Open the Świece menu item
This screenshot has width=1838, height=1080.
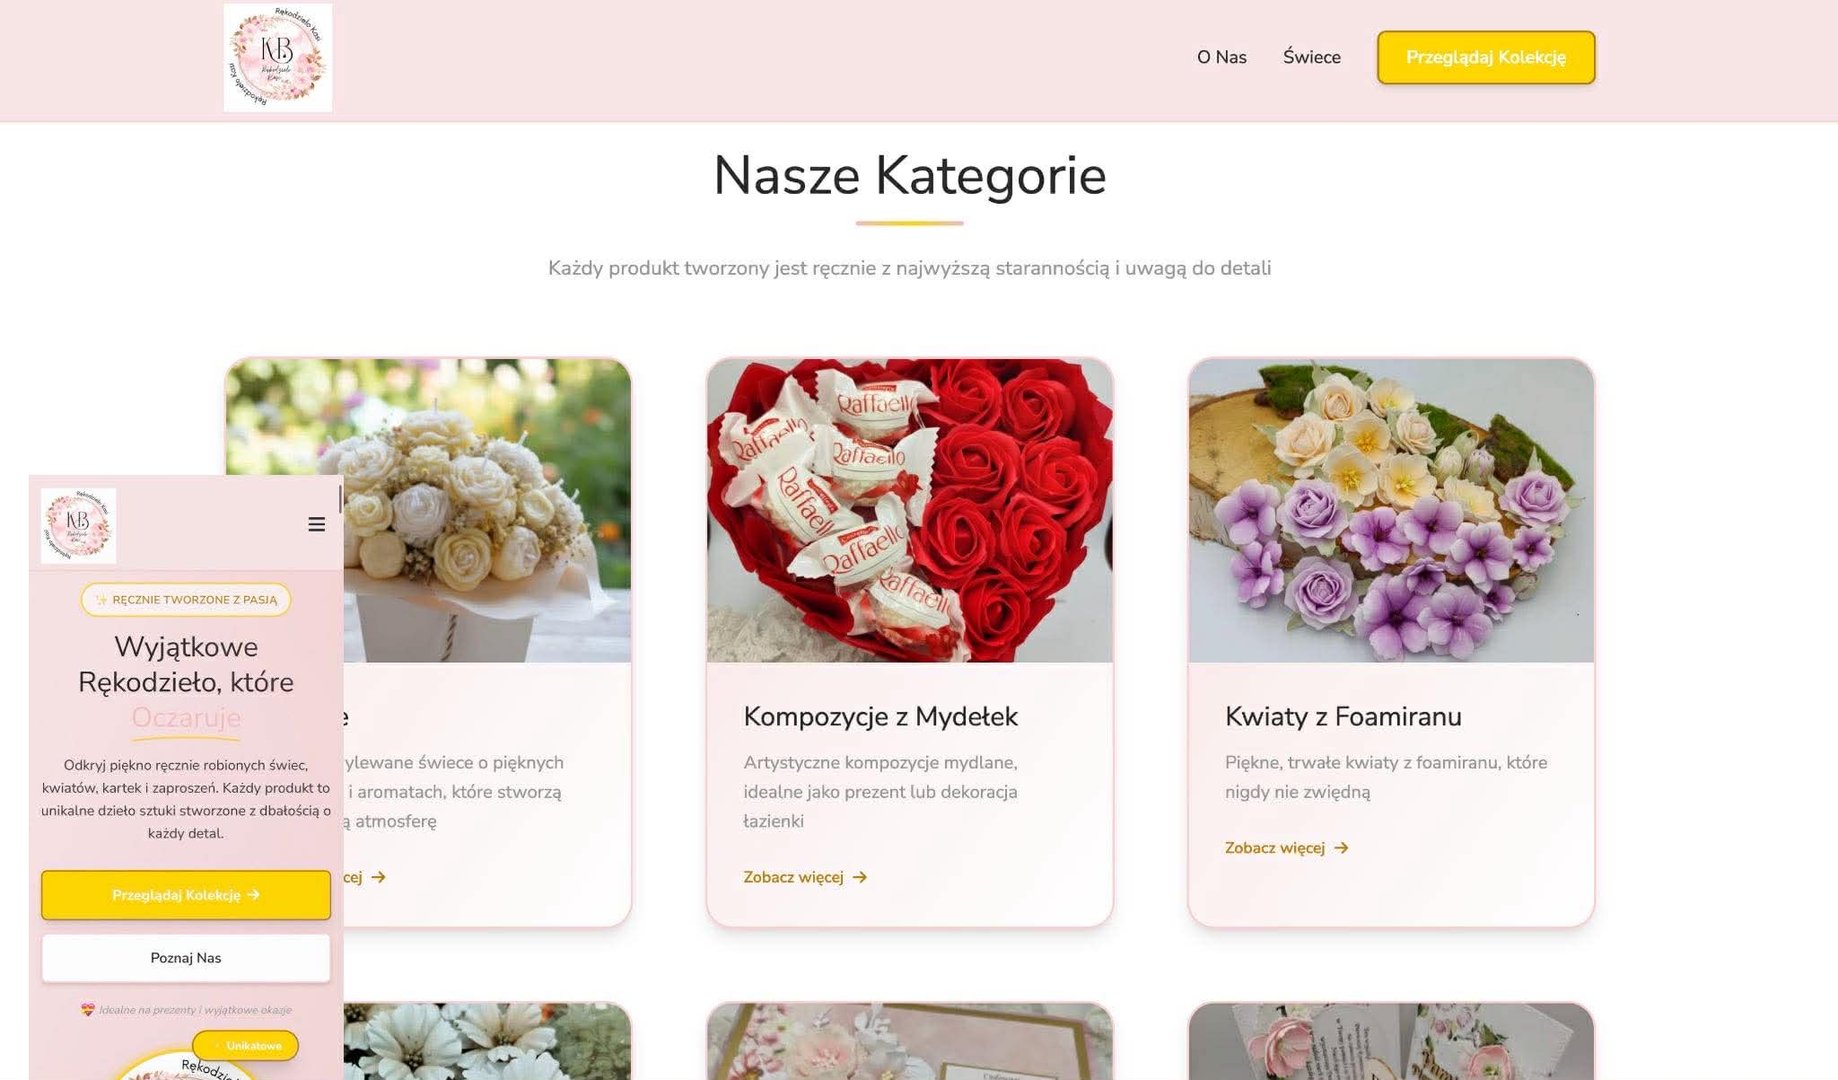click(1311, 57)
